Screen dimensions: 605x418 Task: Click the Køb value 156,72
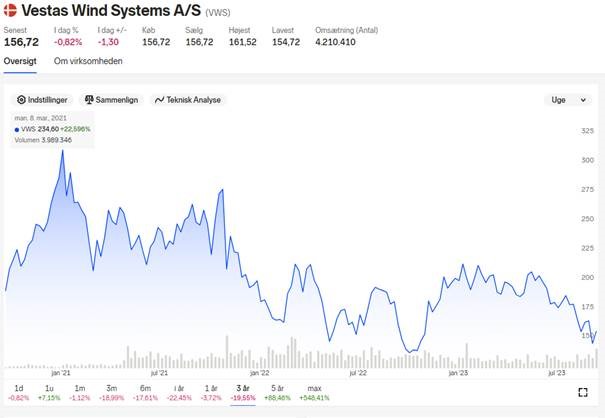156,42
